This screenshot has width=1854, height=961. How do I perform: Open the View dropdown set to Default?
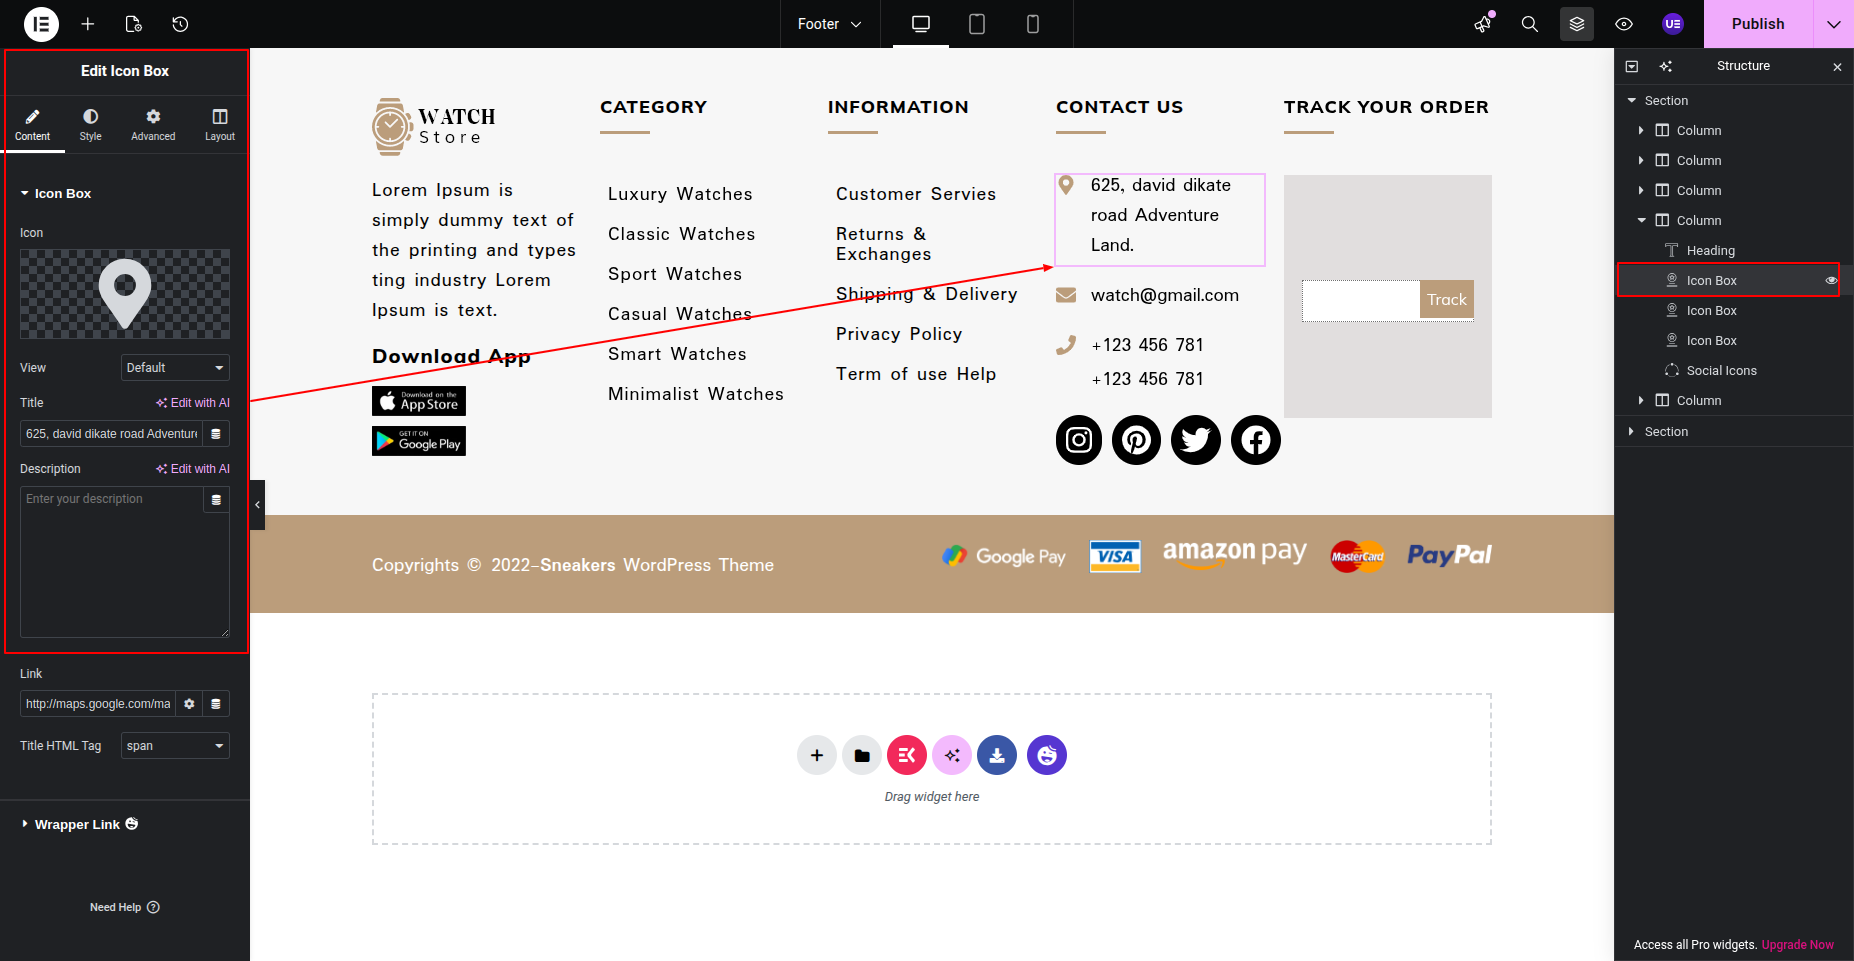[x=175, y=368]
